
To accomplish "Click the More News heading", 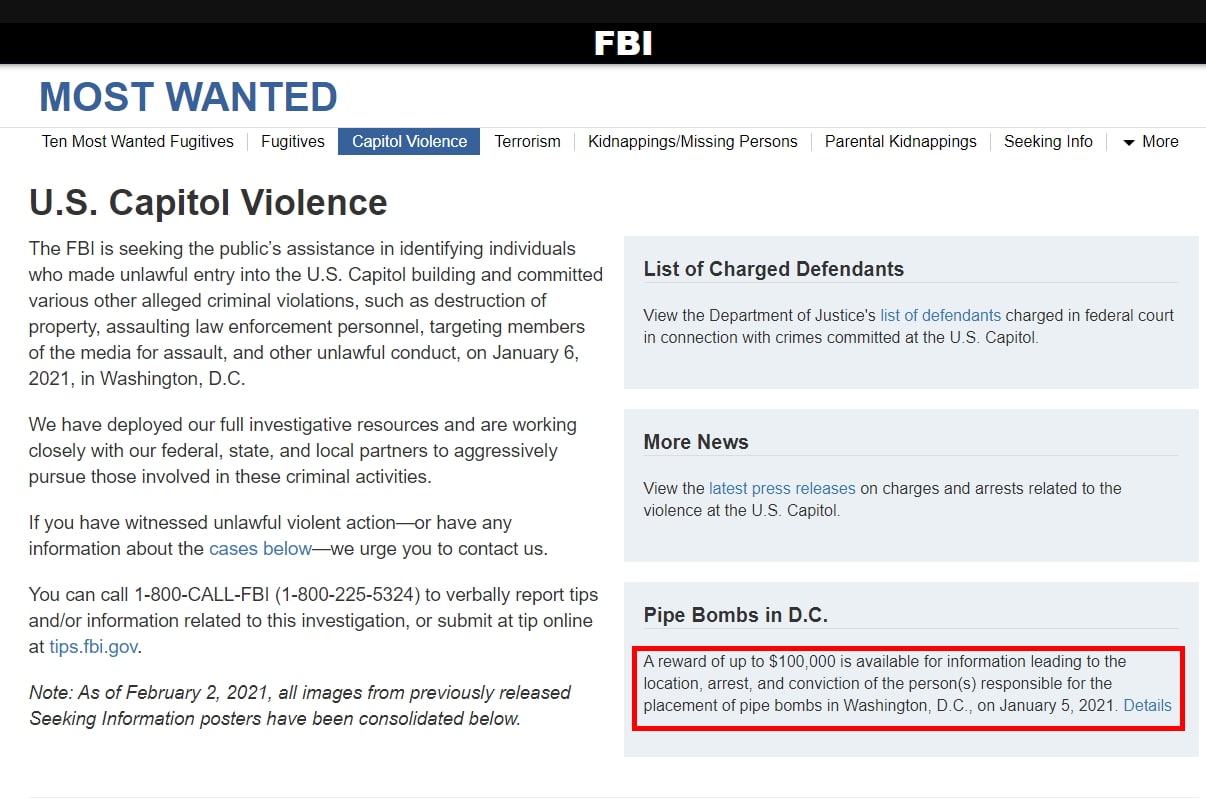I will pyautogui.click(x=696, y=442).
